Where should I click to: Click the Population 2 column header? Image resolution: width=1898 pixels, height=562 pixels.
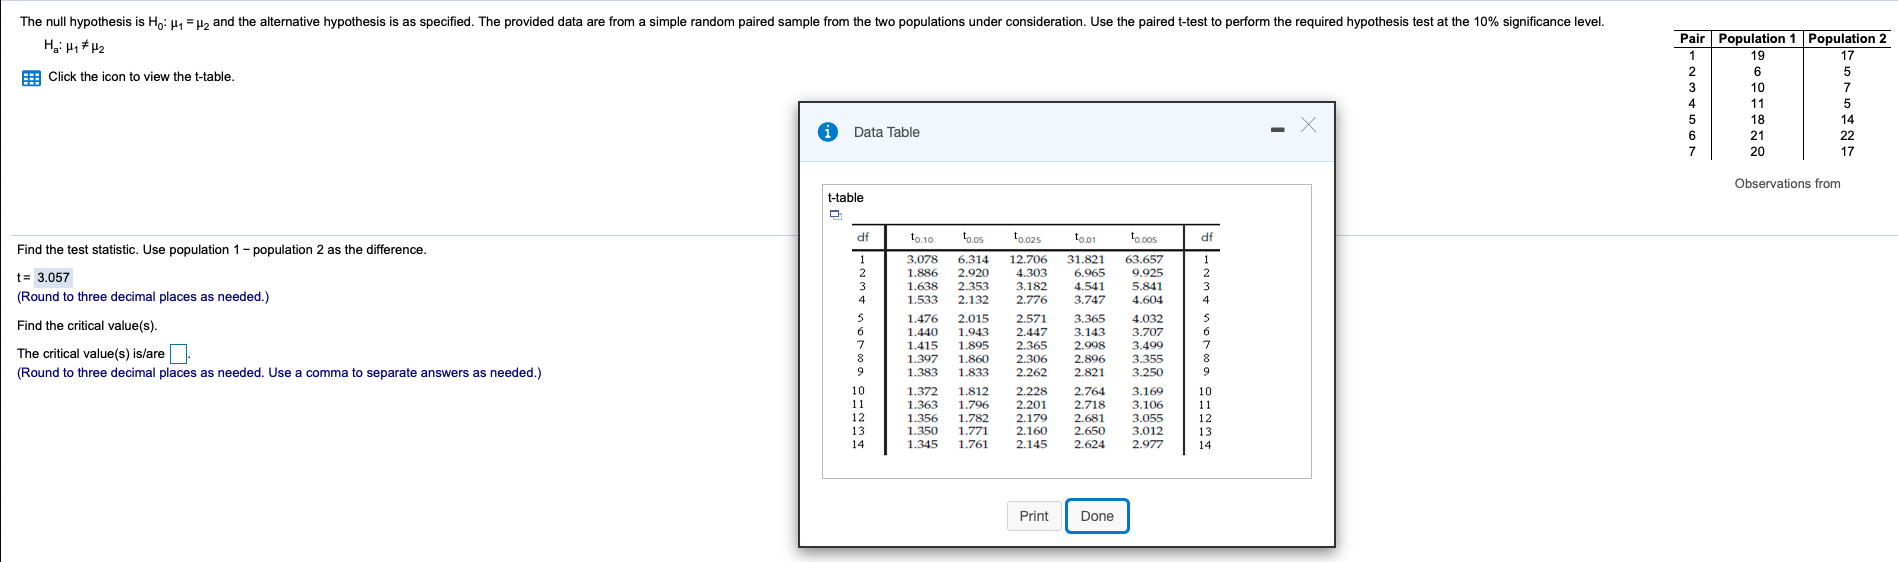(x=1847, y=39)
